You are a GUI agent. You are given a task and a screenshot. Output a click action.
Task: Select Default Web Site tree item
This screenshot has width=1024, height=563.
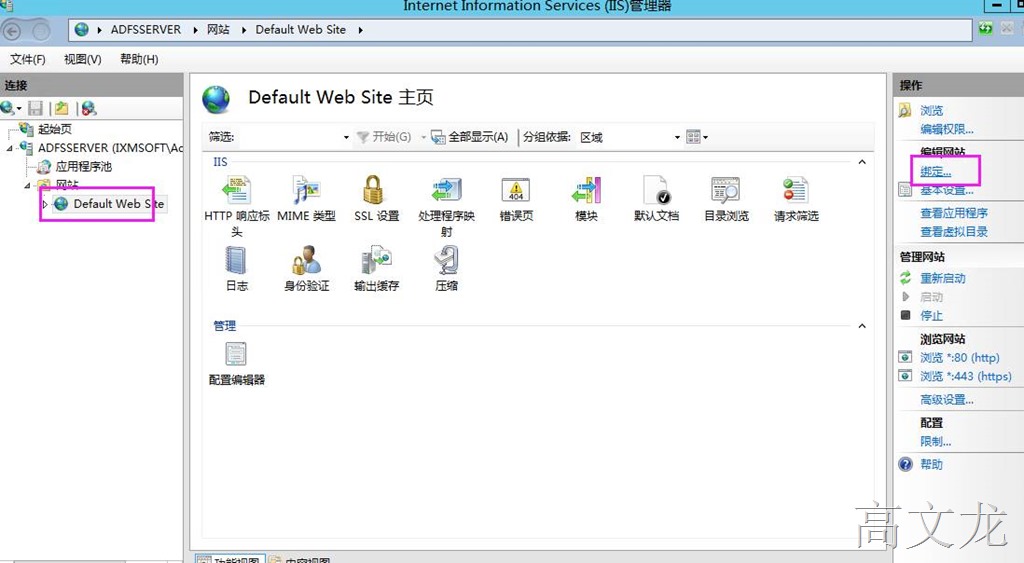point(118,204)
